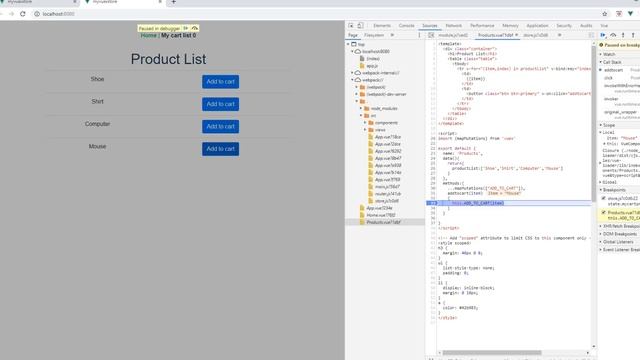Activate the inspect element picker
The height and width of the screenshot is (360, 640).
click(x=351, y=25)
